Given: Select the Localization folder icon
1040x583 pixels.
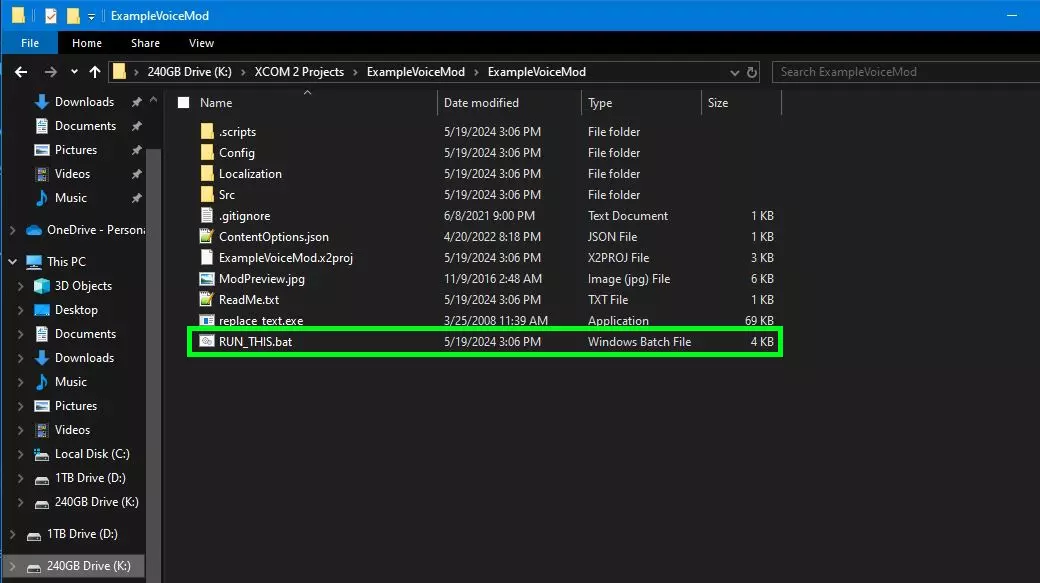Looking at the screenshot, I should click(207, 174).
